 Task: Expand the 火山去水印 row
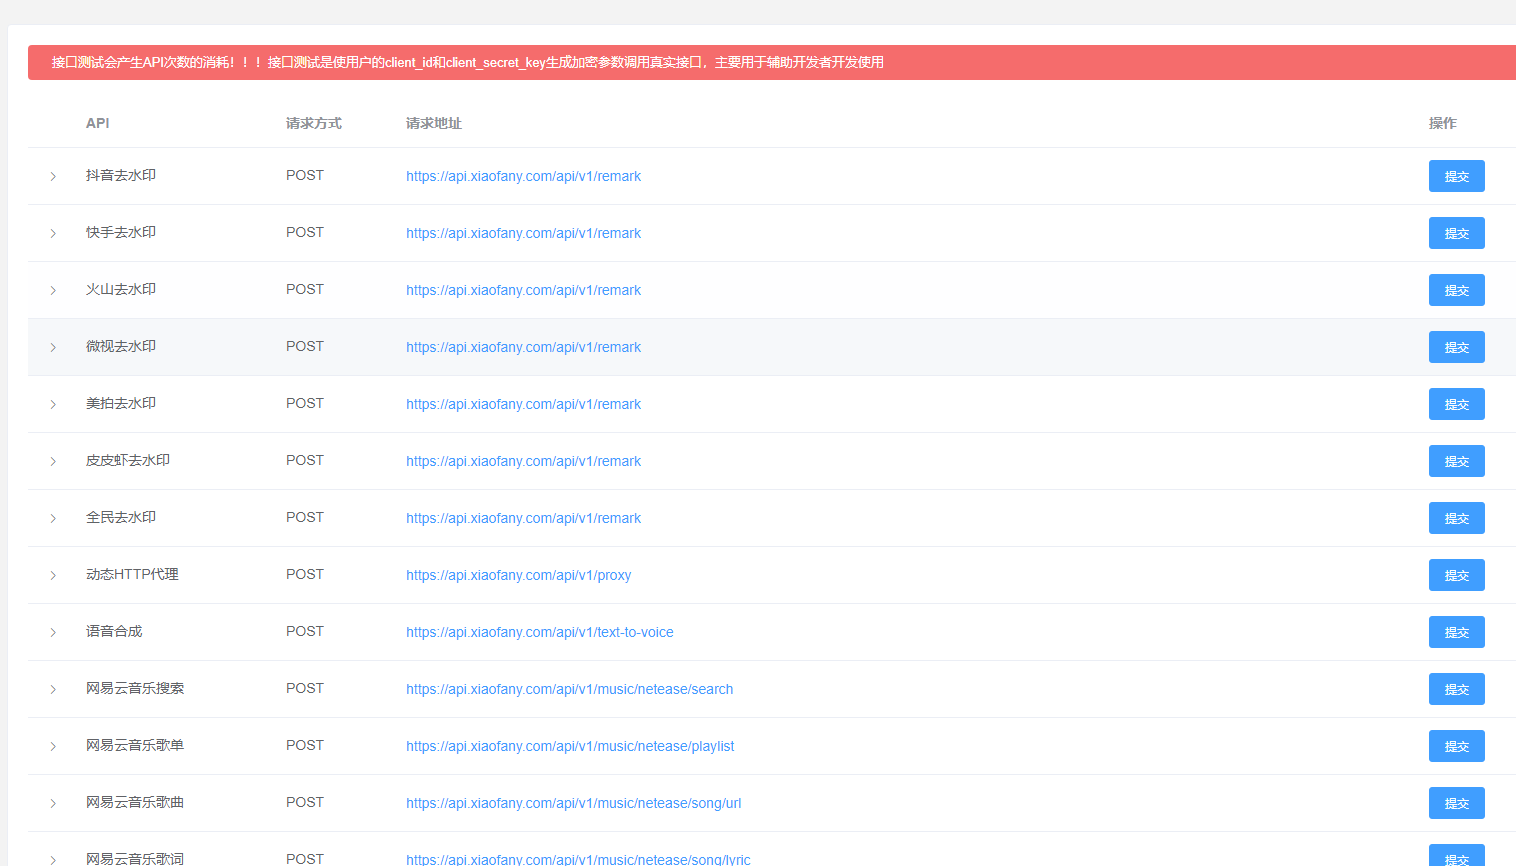53,290
